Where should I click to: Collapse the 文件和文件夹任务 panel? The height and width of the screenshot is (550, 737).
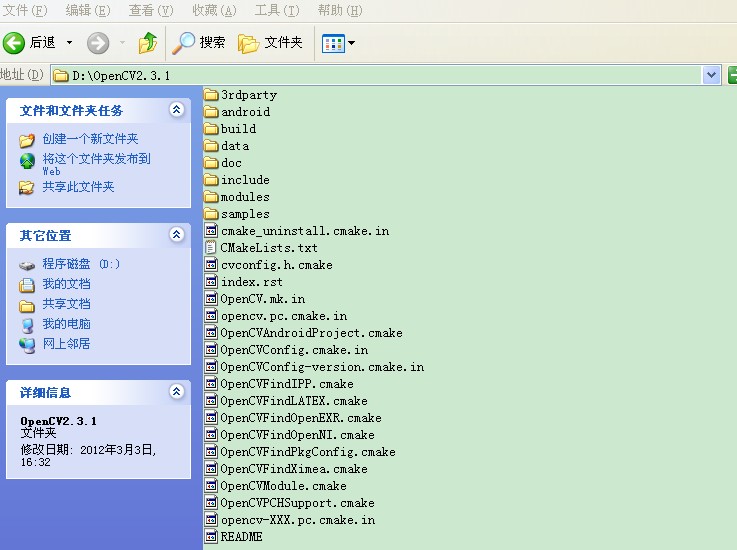tap(176, 110)
